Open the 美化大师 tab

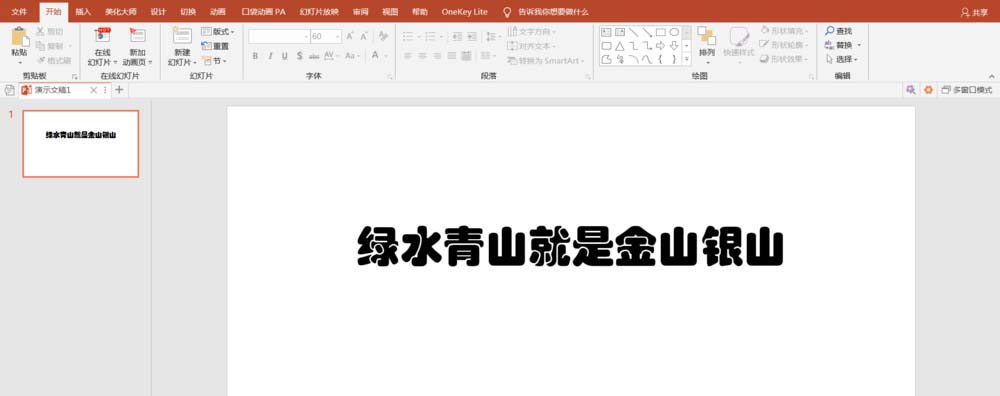pyautogui.click(x=121, y=11)
